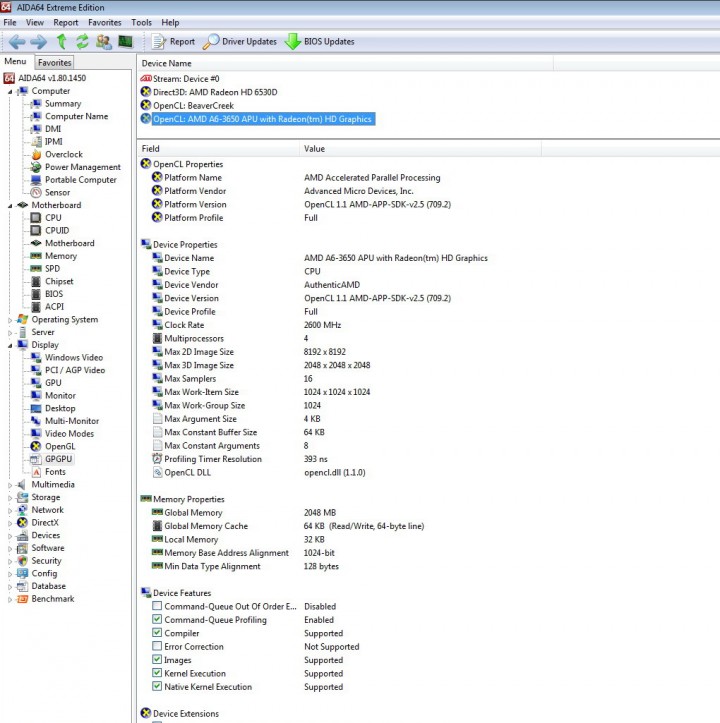Image resolution: width=720 pixels, height=723 pixels.
Task: Click the Error Correction checkbox
Action: coord(157,646)
